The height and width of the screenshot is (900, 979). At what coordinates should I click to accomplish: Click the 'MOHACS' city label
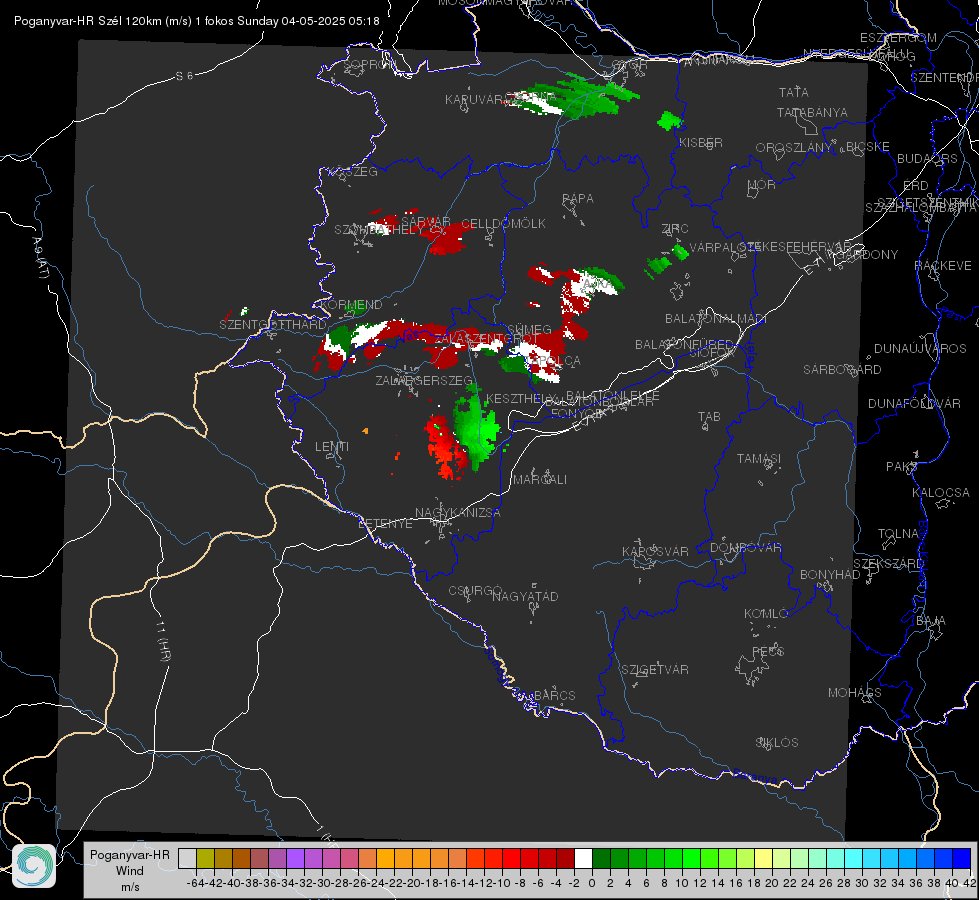click(x=854, y=692)
